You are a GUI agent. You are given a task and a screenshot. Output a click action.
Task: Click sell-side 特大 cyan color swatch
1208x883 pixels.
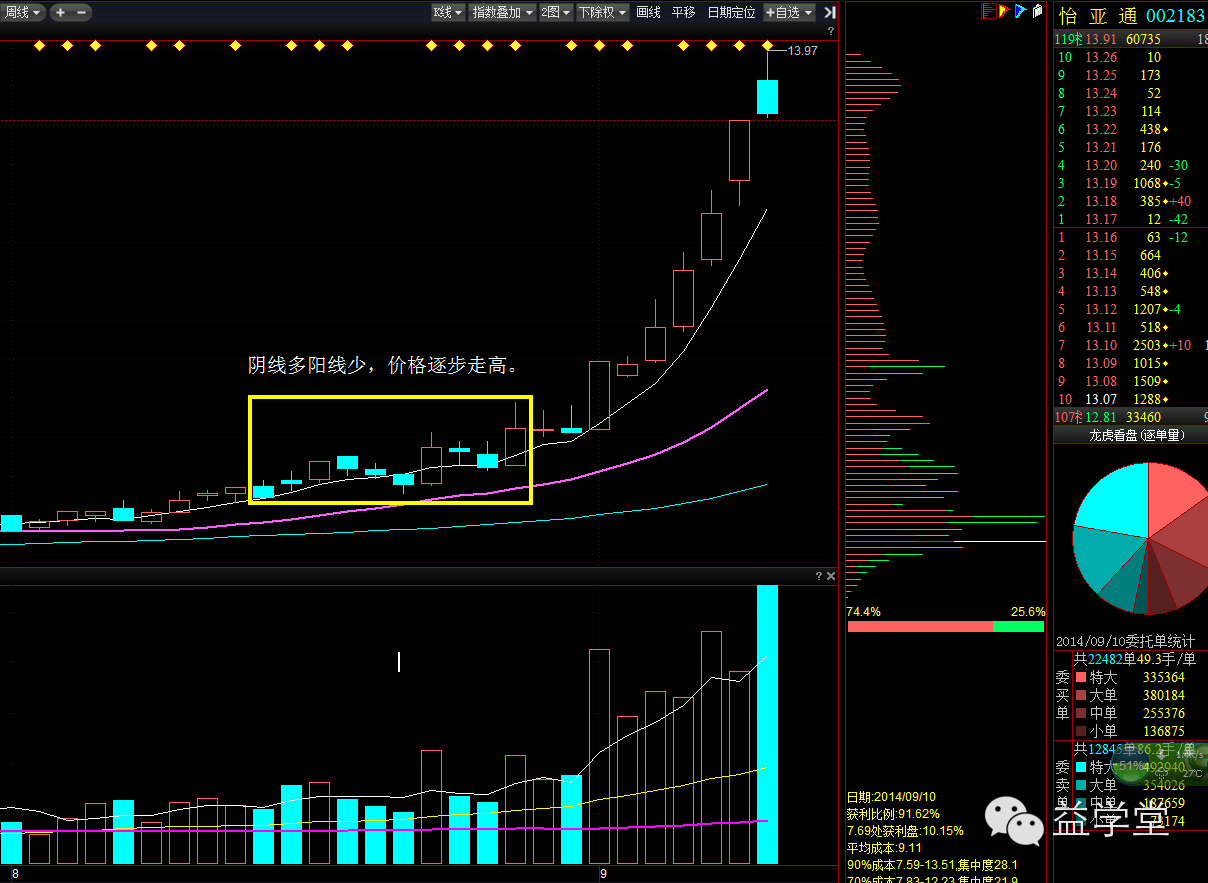pos(1080,767)
